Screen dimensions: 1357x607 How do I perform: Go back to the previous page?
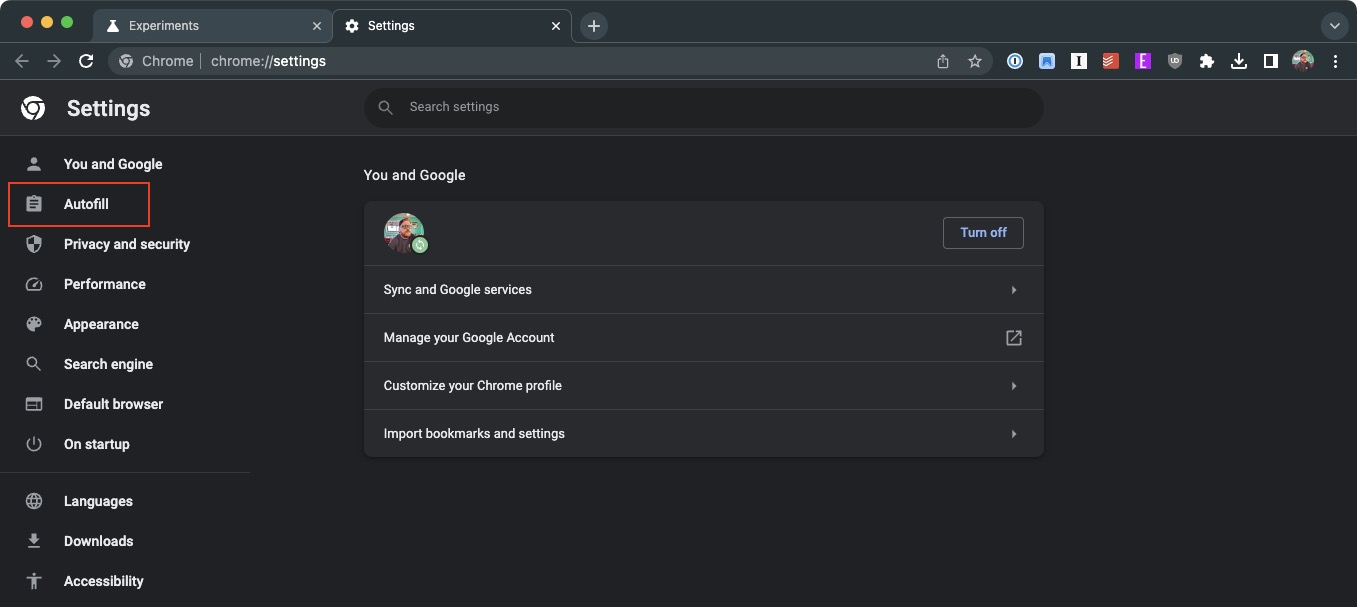22,61
